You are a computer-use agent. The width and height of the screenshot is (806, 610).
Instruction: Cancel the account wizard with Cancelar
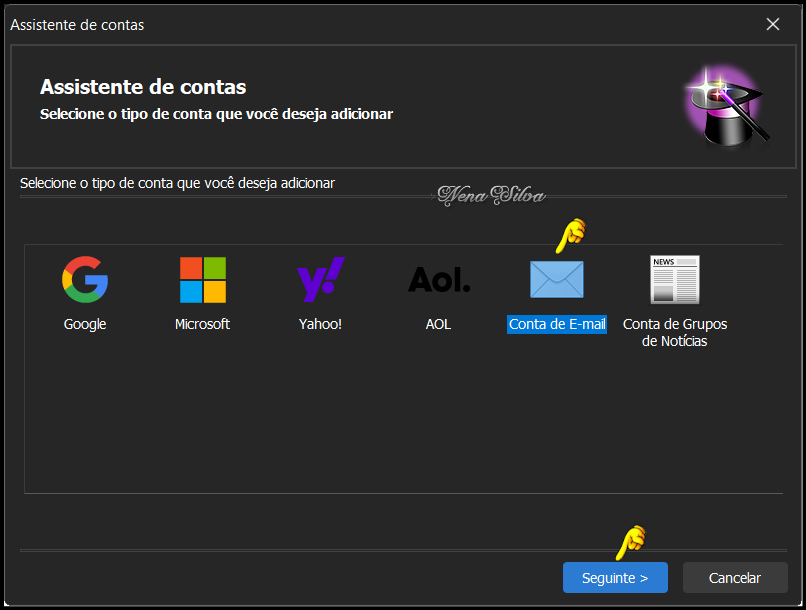(735, 577)
